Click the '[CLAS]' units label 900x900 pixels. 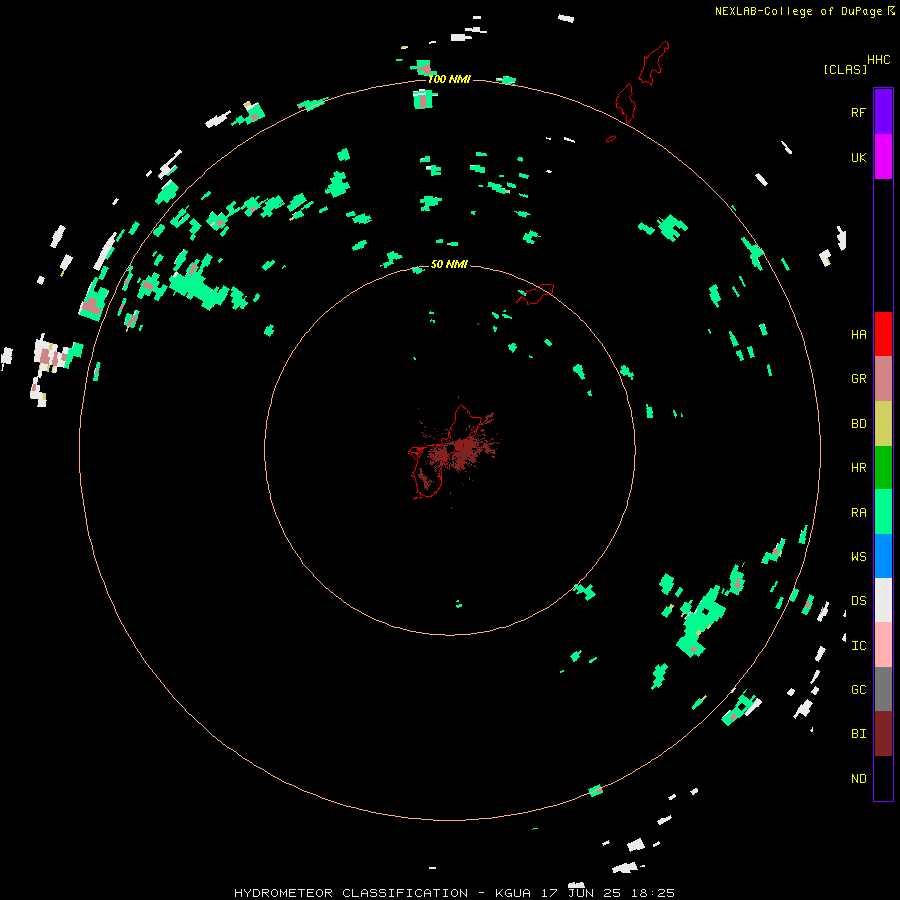(845, 70)
